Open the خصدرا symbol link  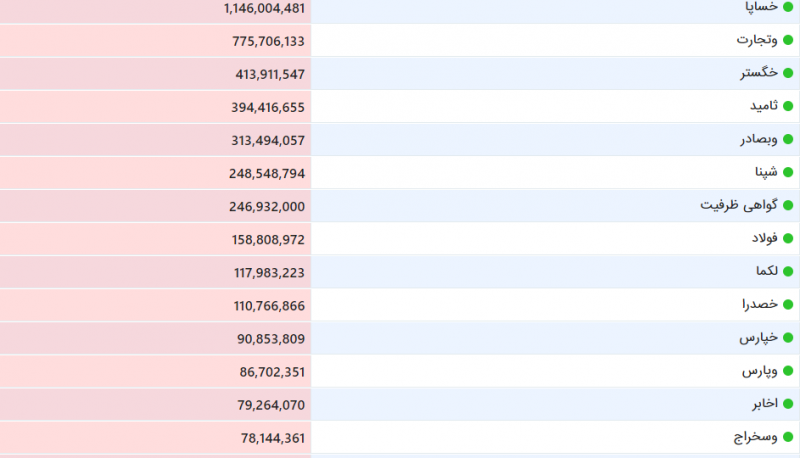(760, 304)
